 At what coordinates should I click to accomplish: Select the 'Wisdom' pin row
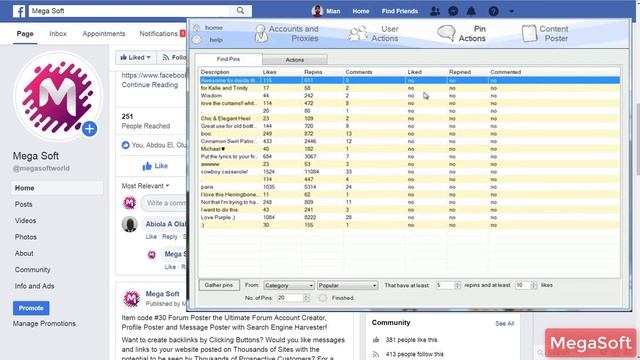[410, 96]
